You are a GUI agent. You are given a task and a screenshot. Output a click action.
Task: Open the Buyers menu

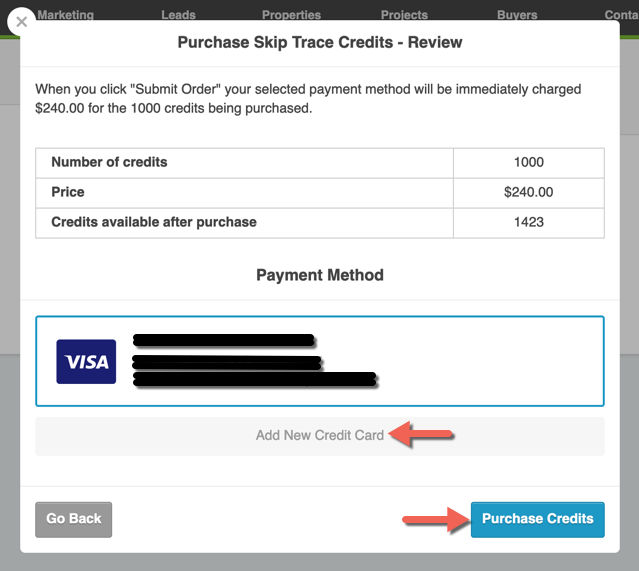[x=517, y=15]
